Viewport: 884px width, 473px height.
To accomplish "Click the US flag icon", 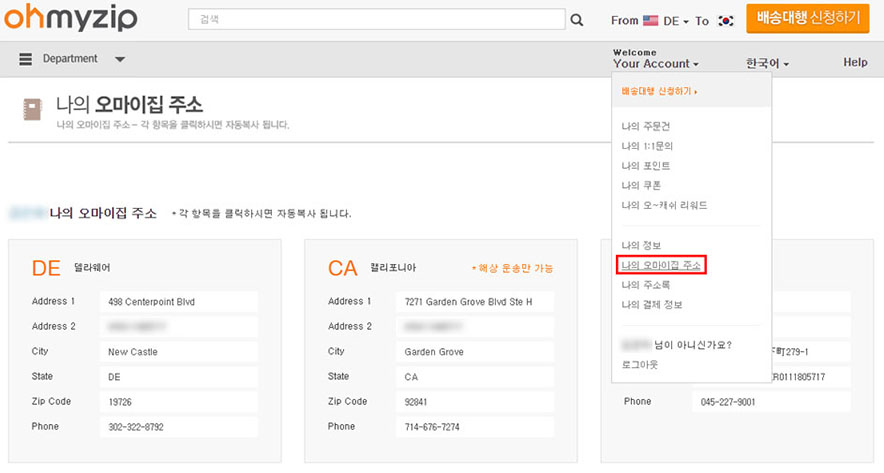I will [651, 20].
